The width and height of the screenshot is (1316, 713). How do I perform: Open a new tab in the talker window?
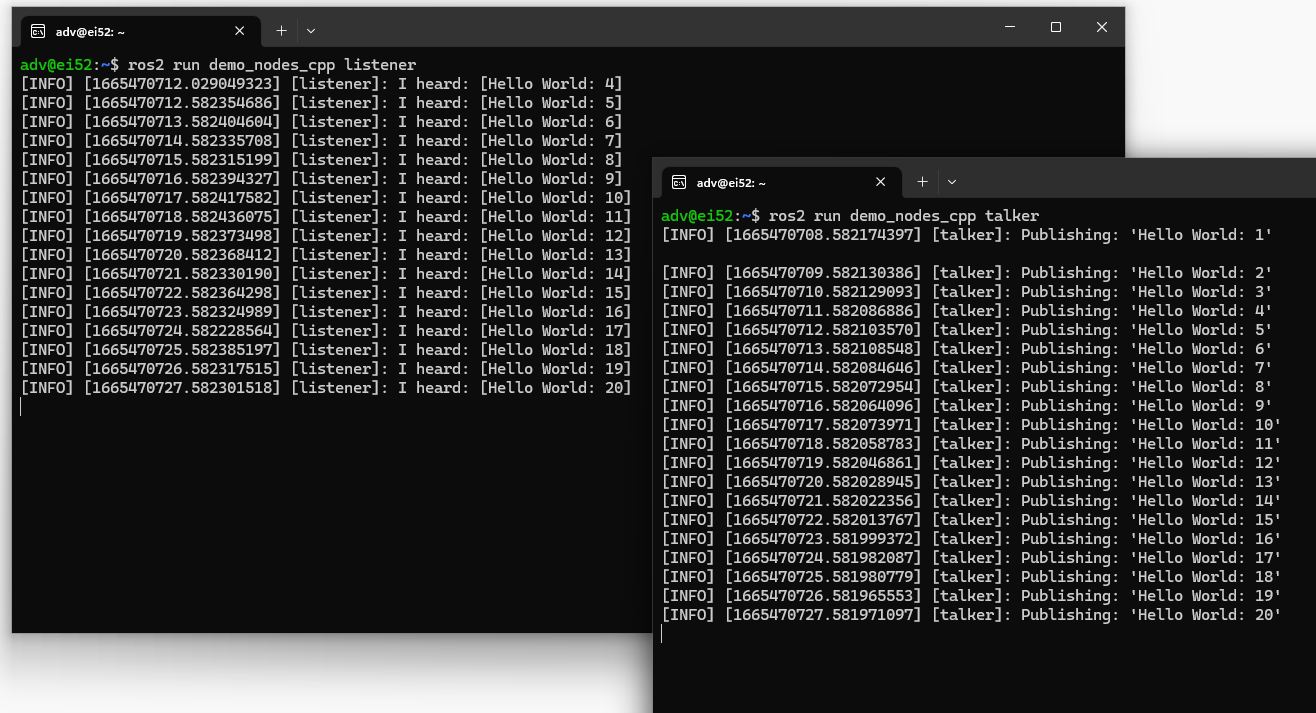point(922,182)
